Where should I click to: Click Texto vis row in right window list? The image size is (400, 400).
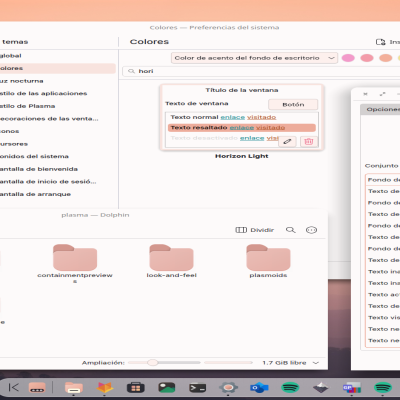[x=383, y=318]
